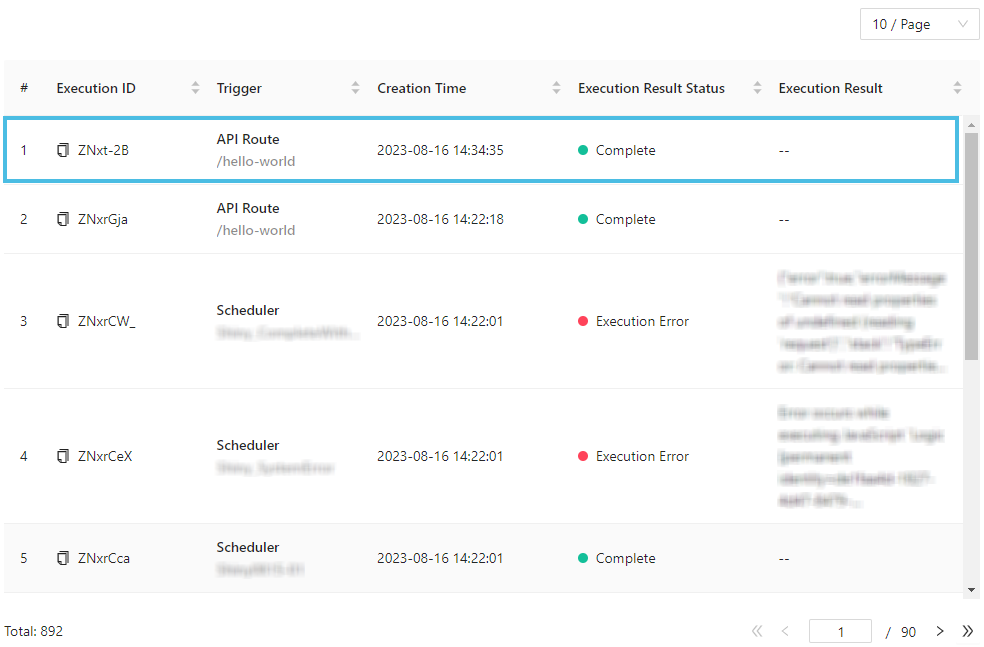Go to previous page arrow
984x647 pixels.
(x=785, y=631)
